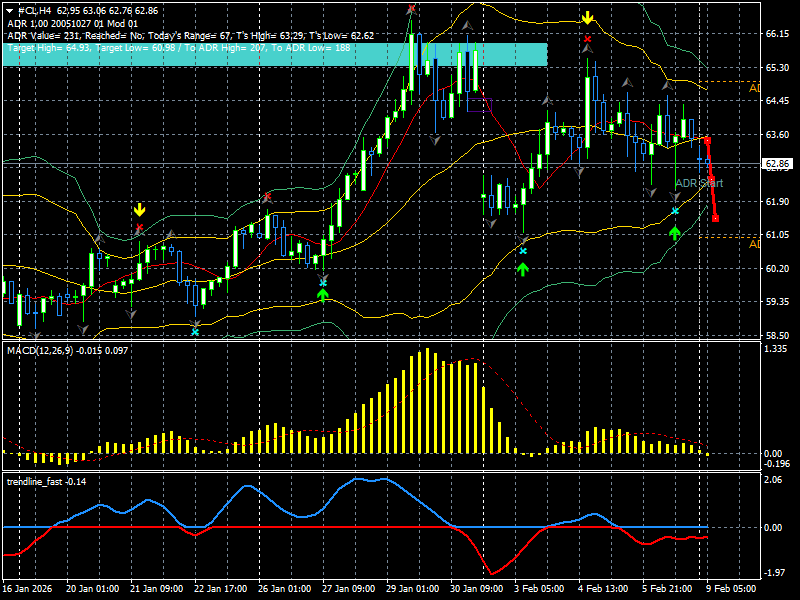Image resolution: width=800 pixels, height=600 pixels.
Task: Click the -1.97 trendline scale value
Action: click(x=773, y=573)
